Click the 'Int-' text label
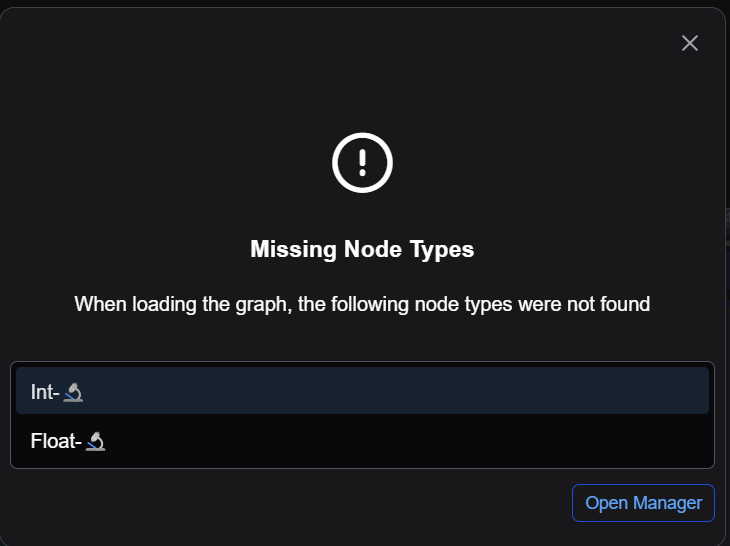The height and width of the screenshot is (546, 730). coord(44,393)
